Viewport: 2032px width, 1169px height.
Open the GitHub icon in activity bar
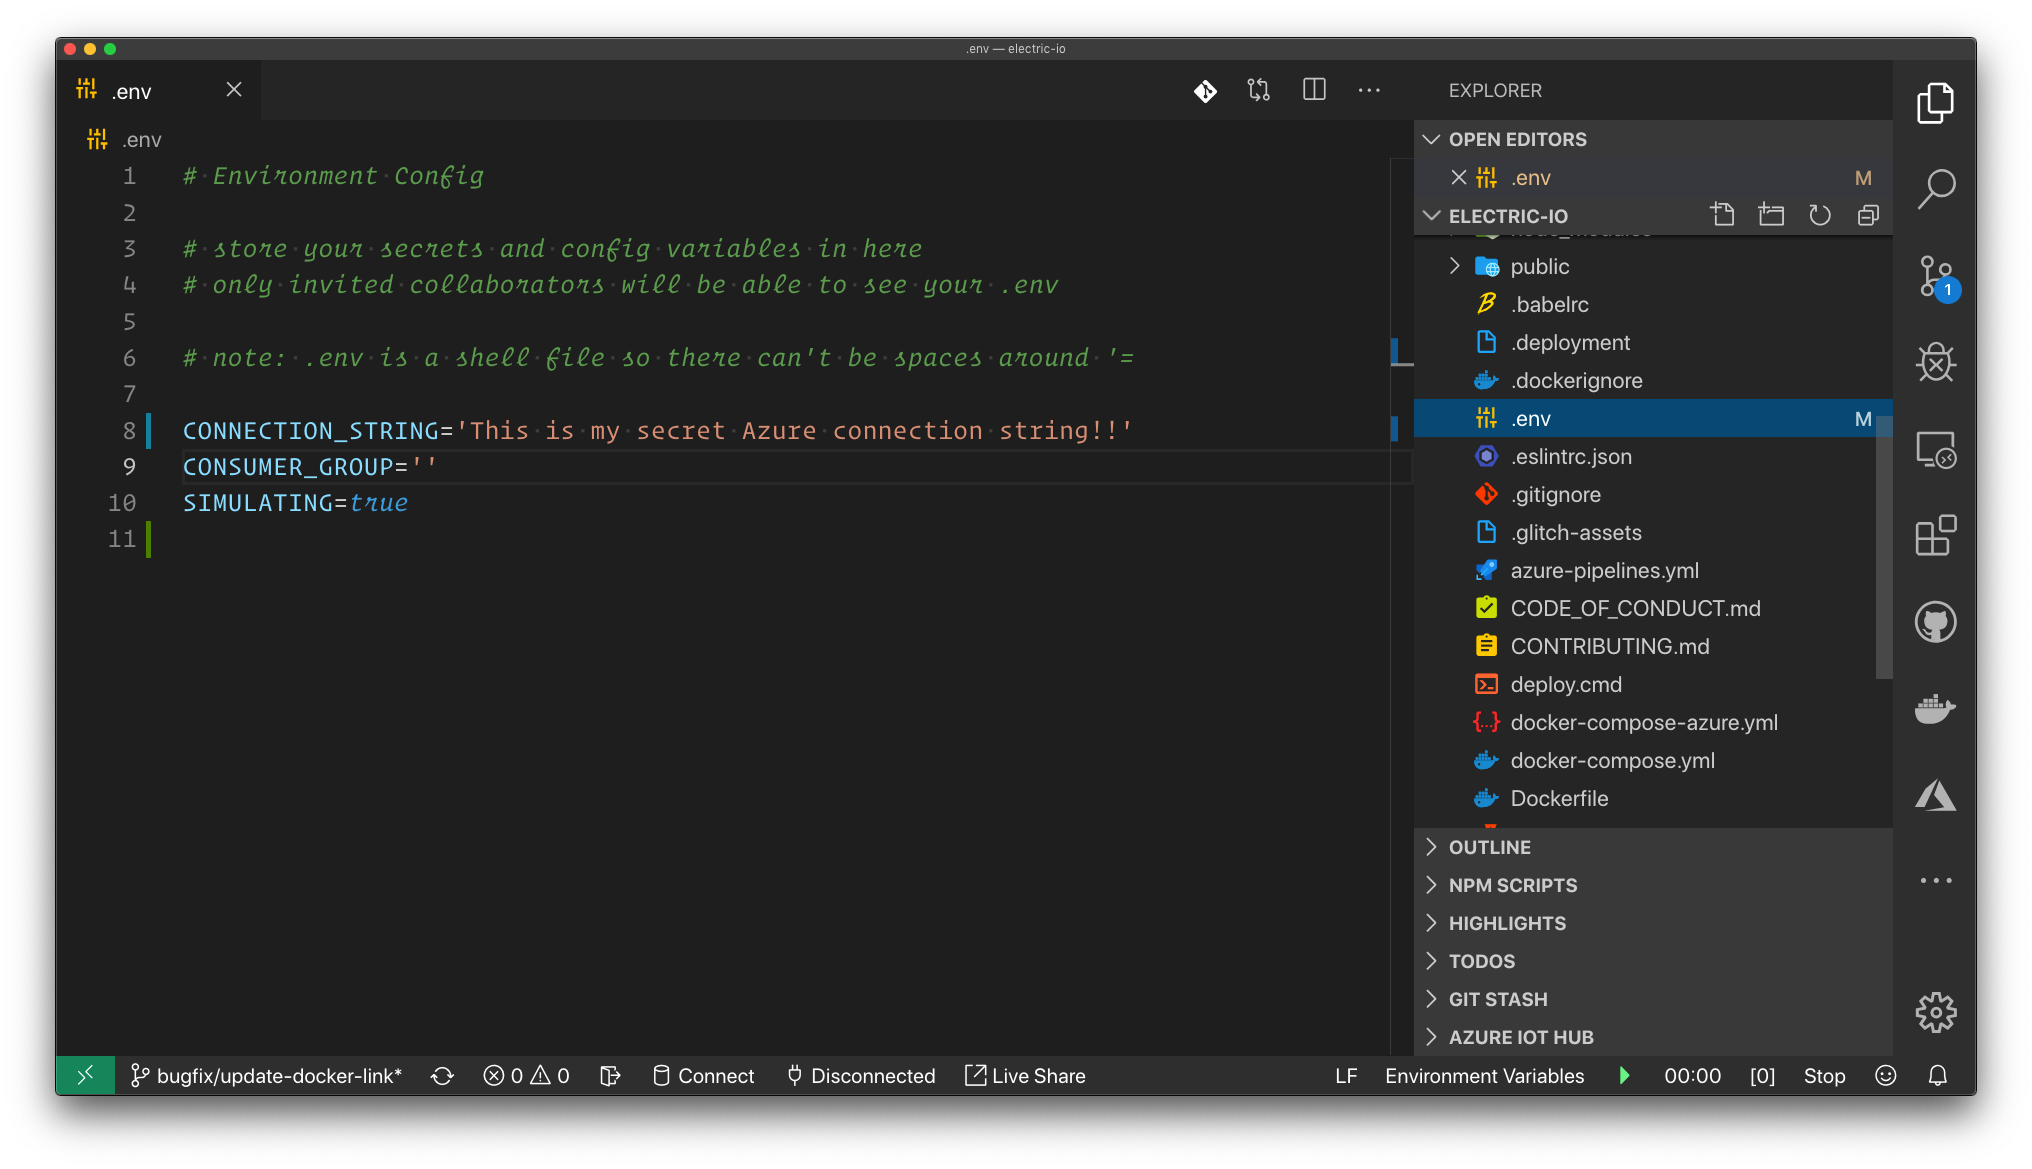pos(1935,622)
